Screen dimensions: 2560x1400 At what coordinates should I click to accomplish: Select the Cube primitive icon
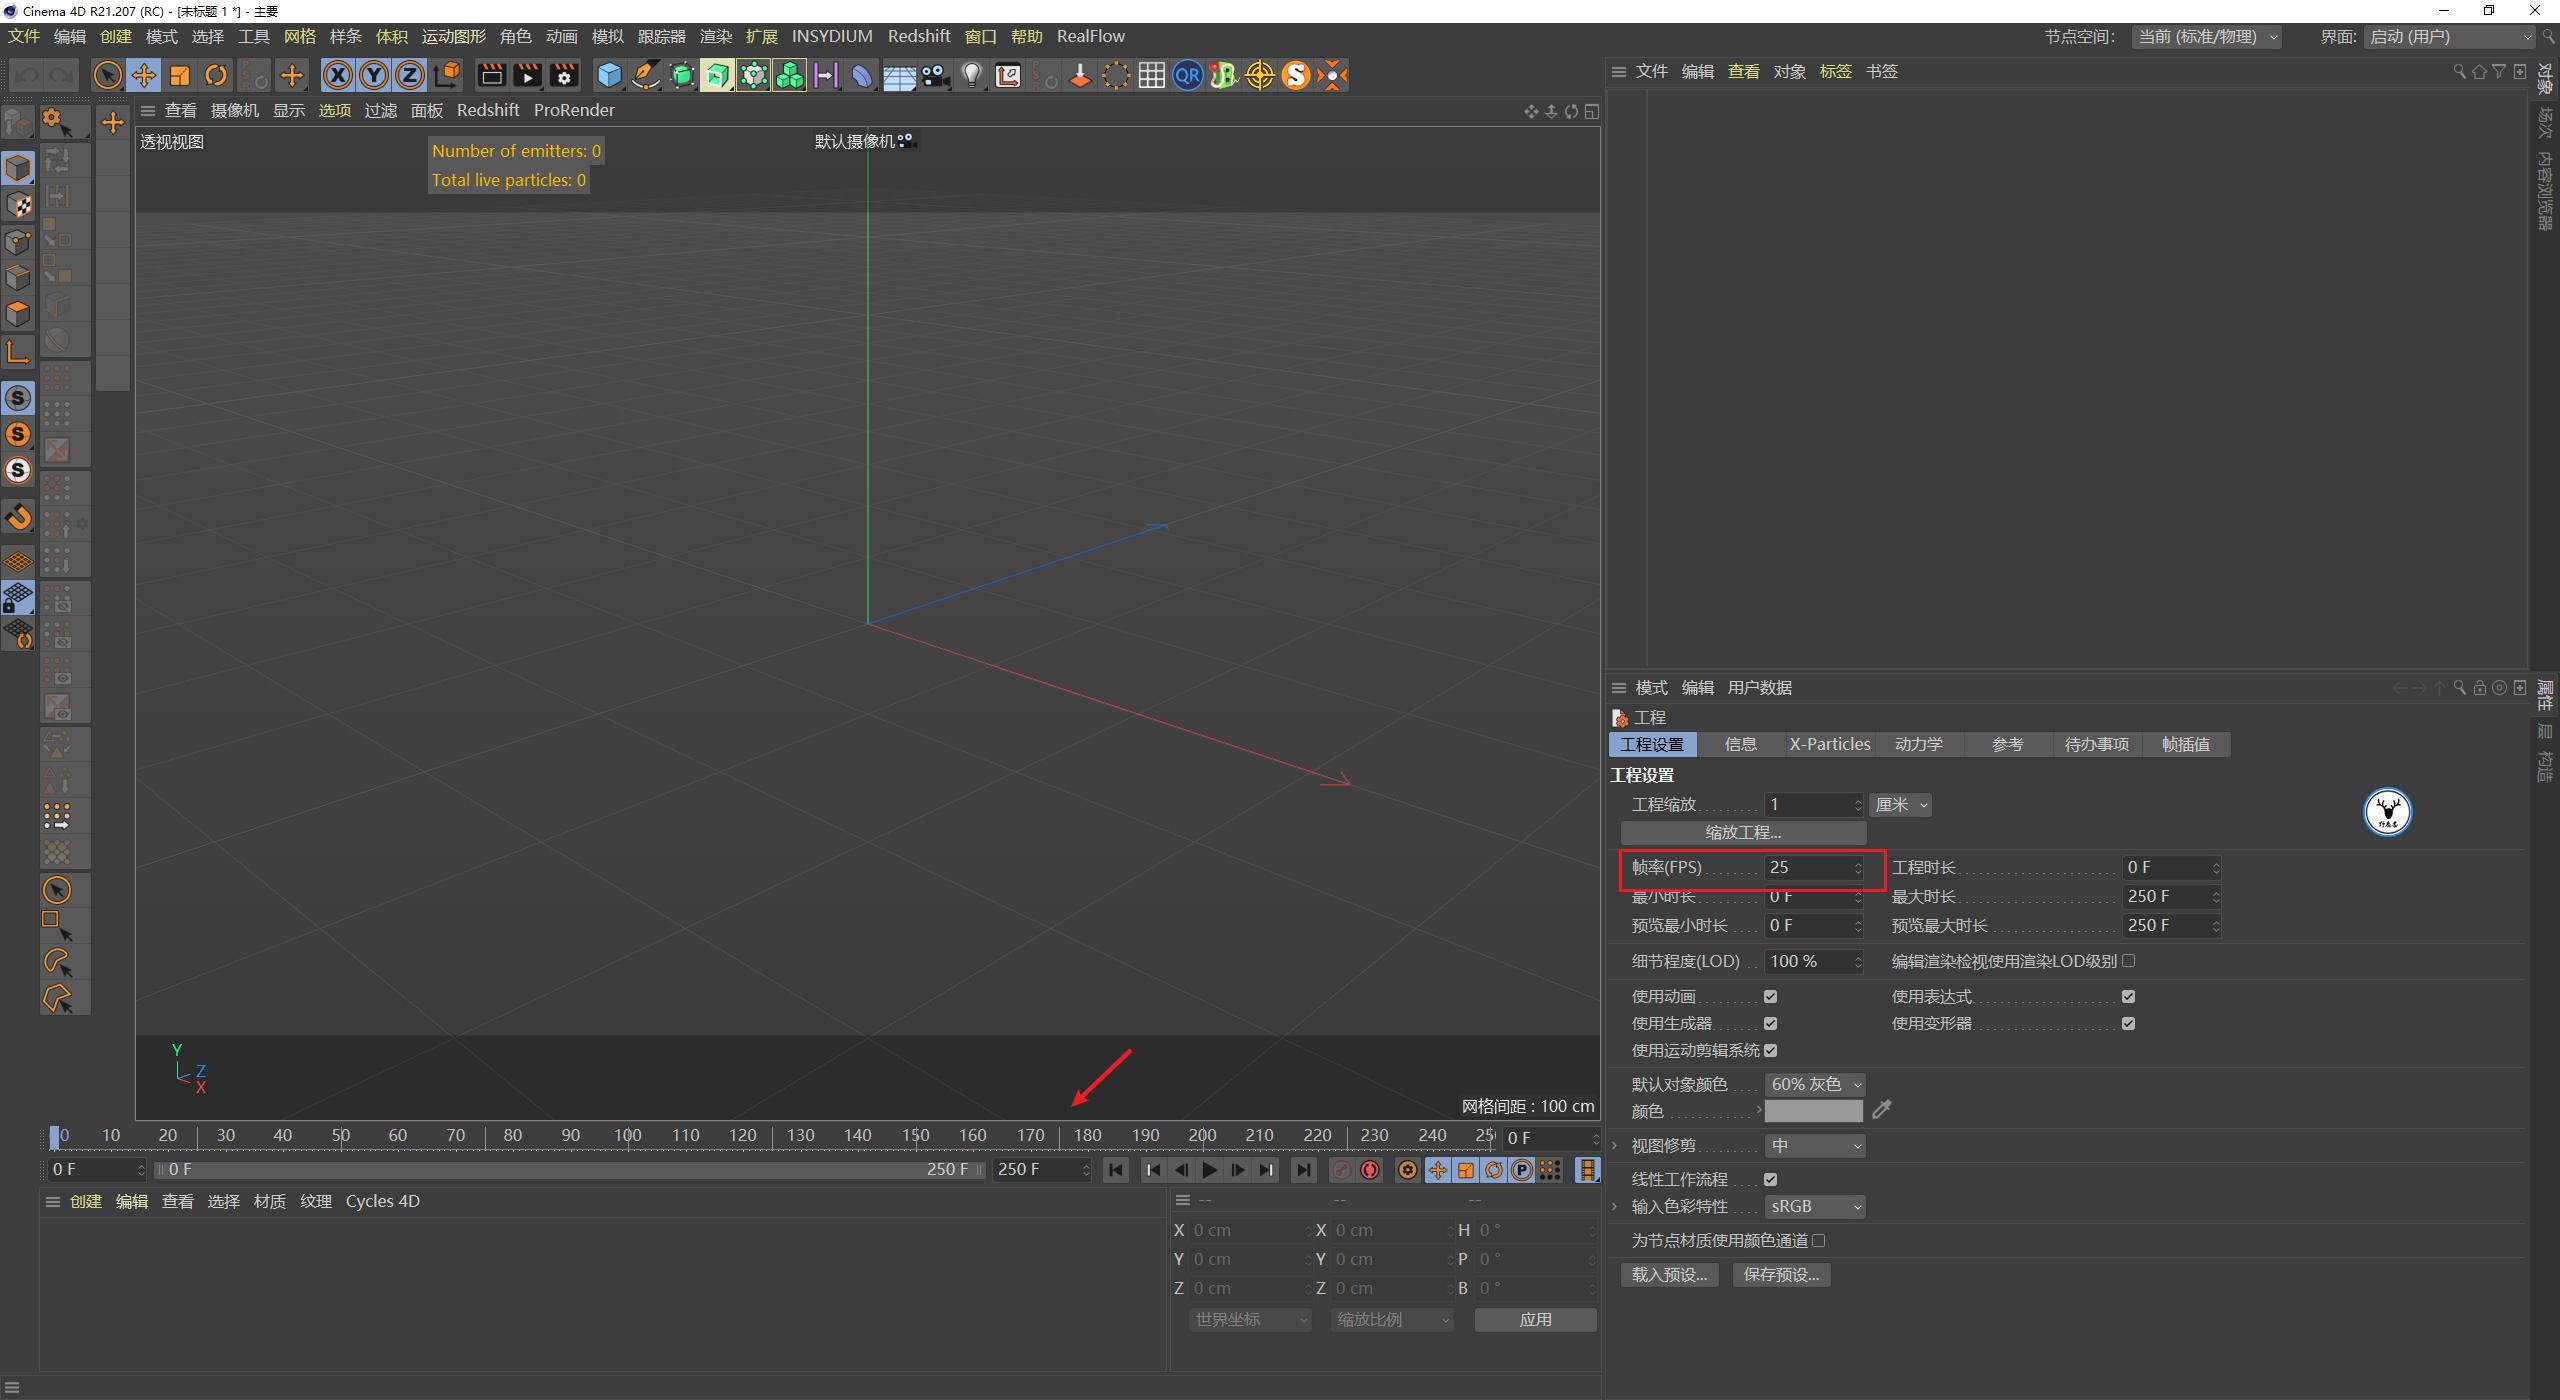608,75
